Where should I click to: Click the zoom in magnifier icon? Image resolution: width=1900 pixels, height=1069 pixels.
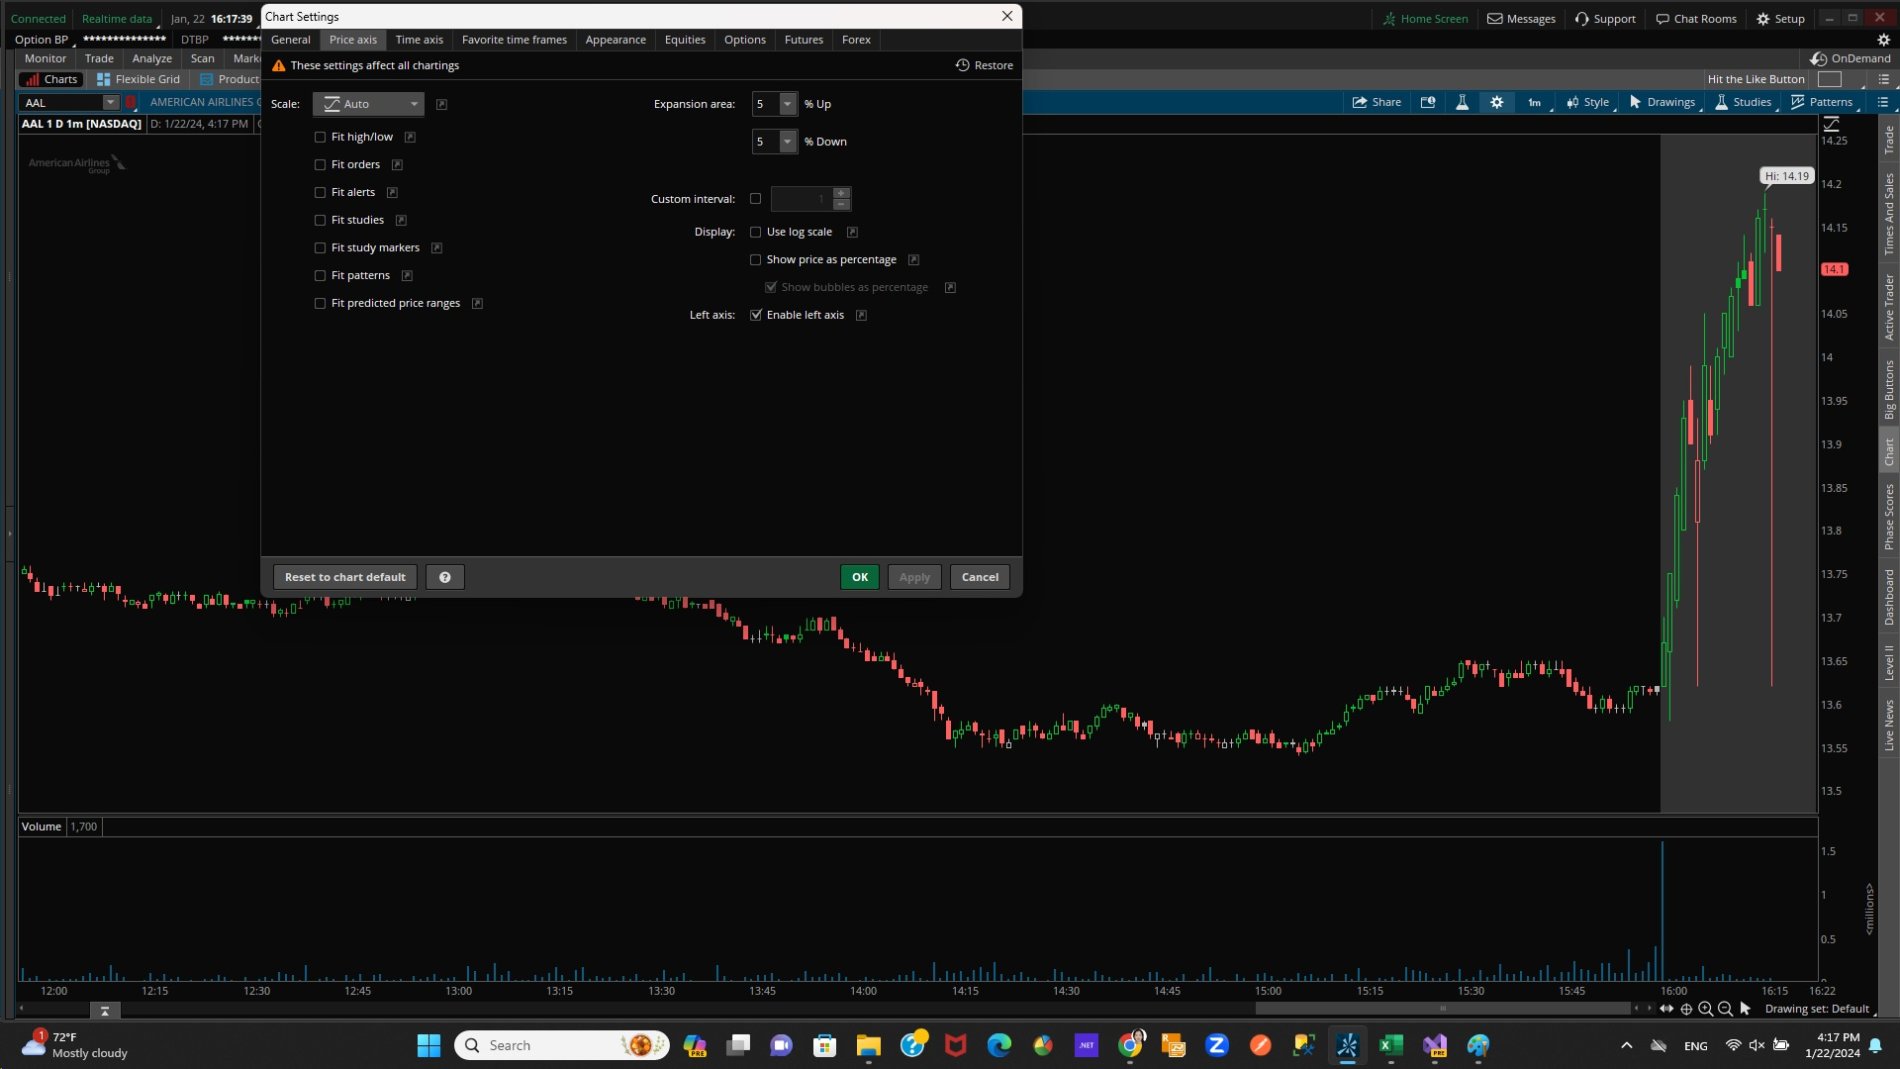[1706, 1009]
